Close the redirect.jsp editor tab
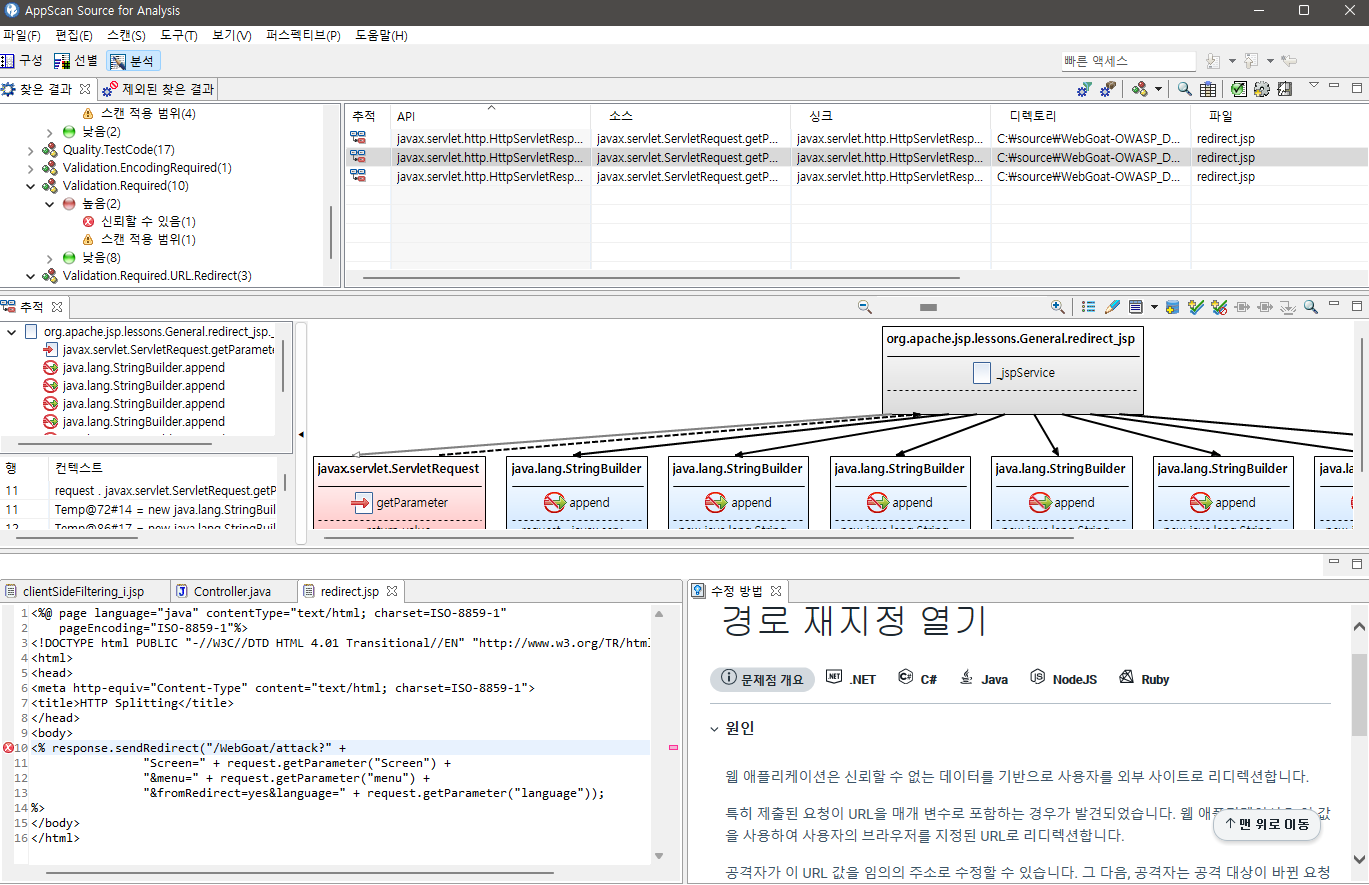This screenshot has width=1369, height=885. 392,591
